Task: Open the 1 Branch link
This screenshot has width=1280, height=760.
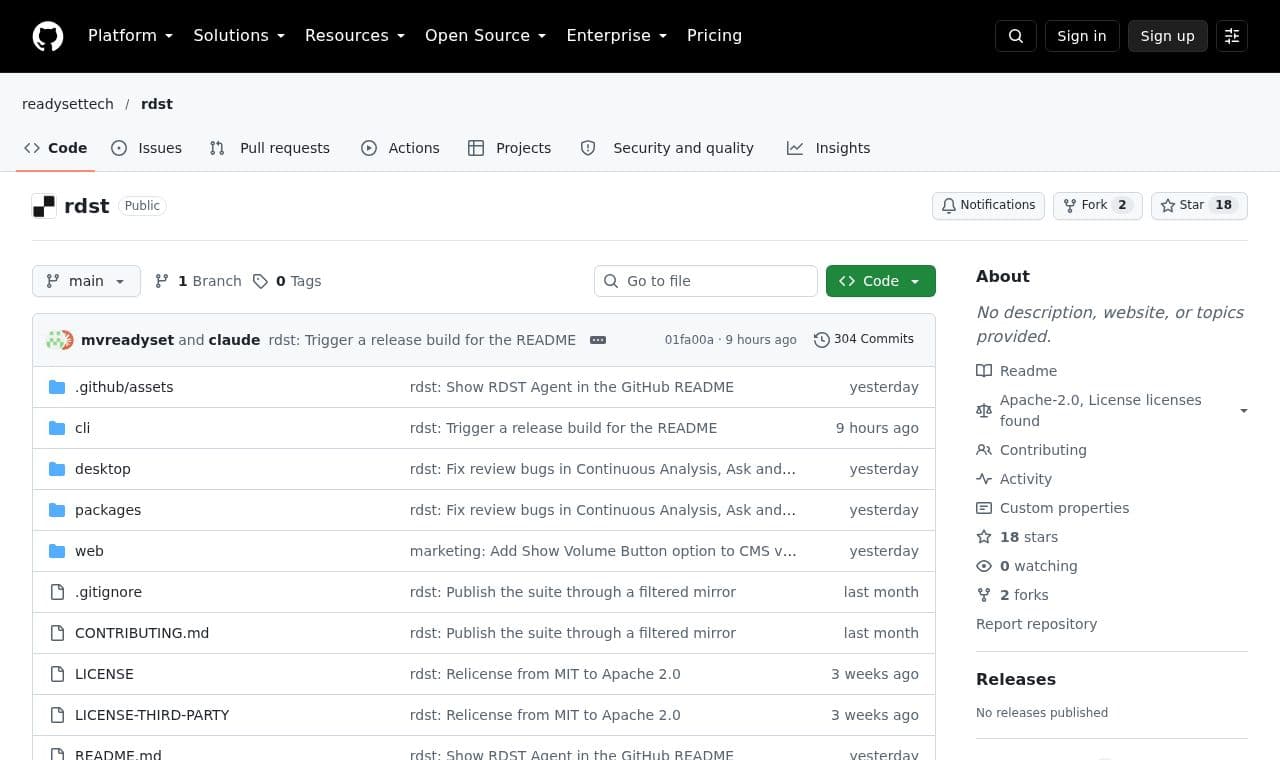Action: [x=198, y=281]
